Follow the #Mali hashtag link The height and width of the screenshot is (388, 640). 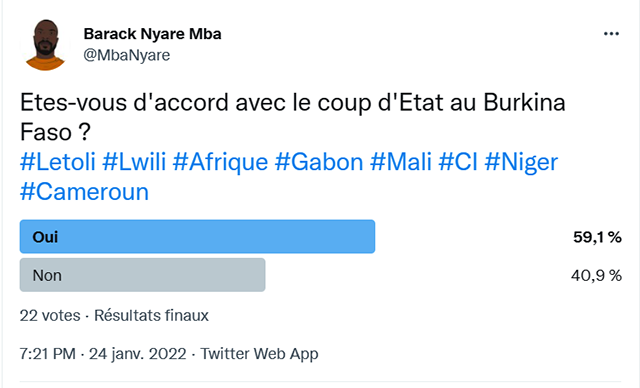pyautogui.click(x=401, y=162)
